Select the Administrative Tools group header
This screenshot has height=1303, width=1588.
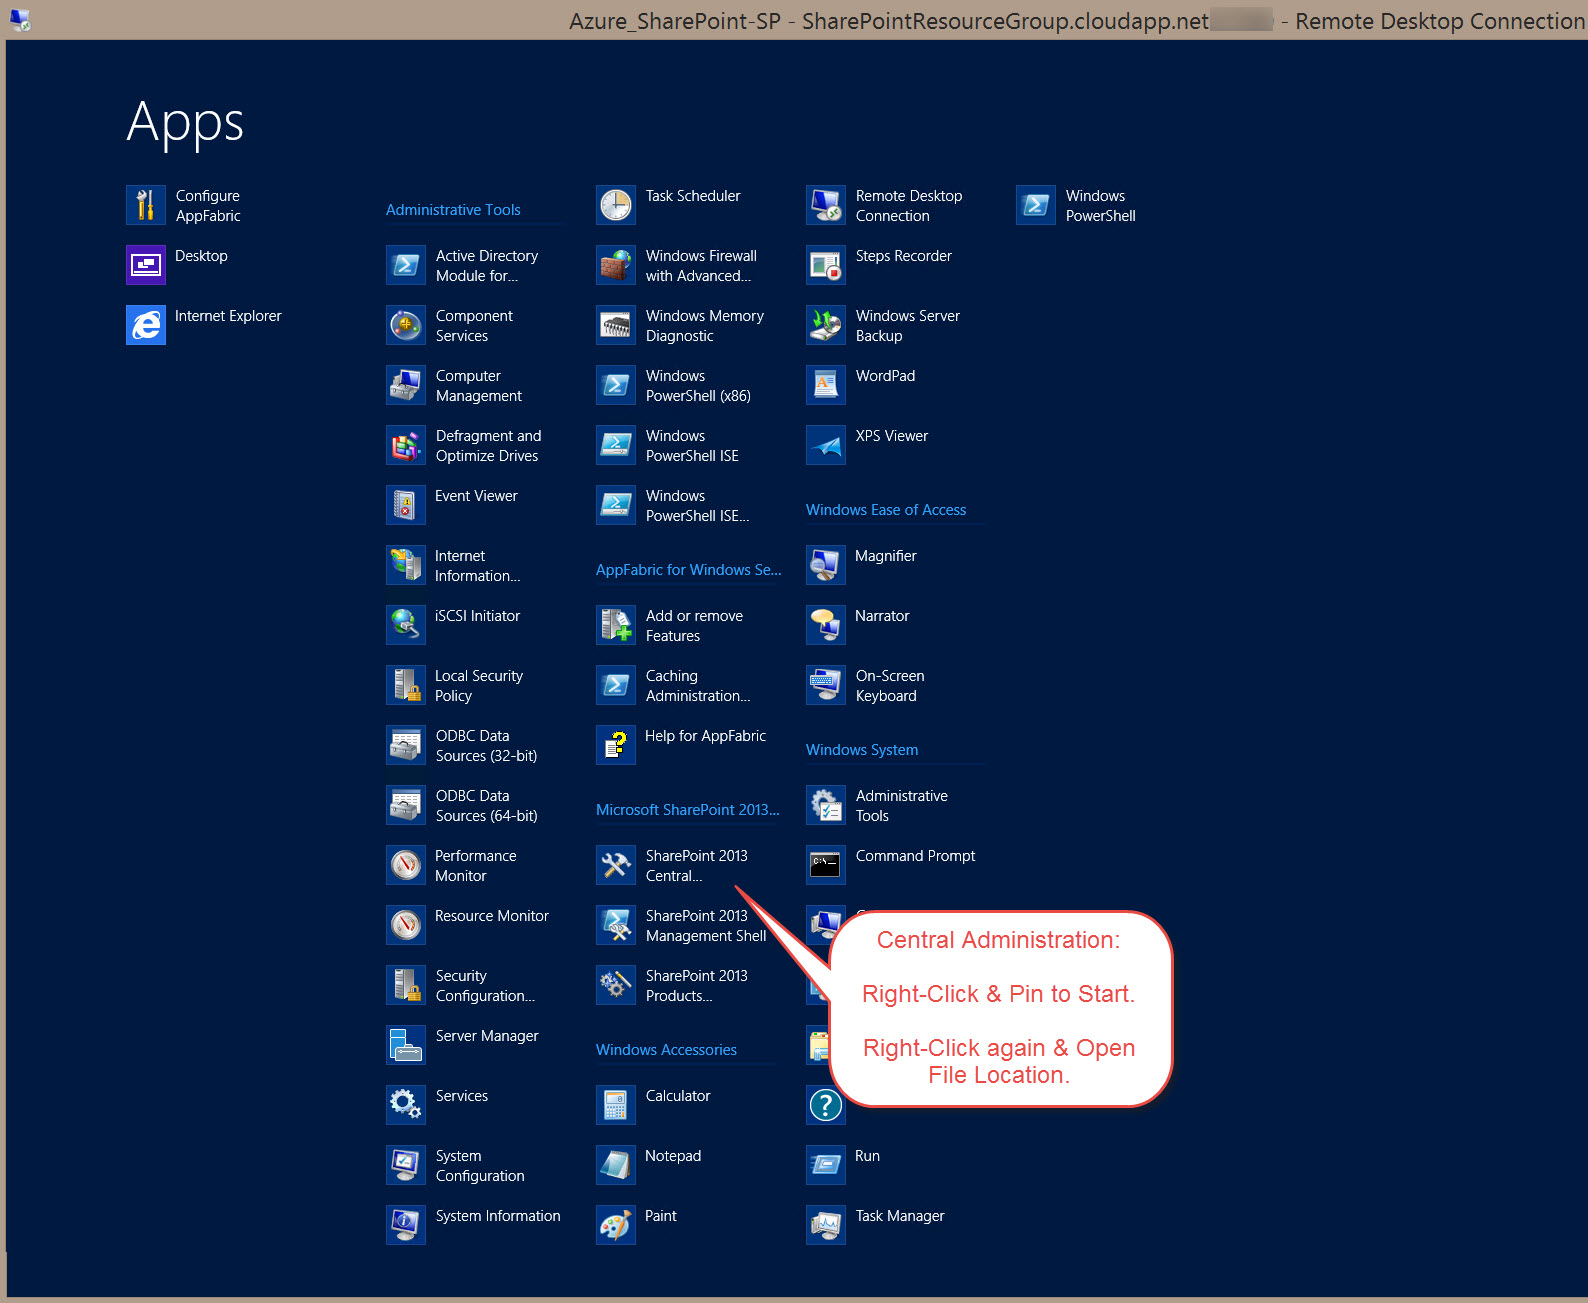tap(453, 210)
